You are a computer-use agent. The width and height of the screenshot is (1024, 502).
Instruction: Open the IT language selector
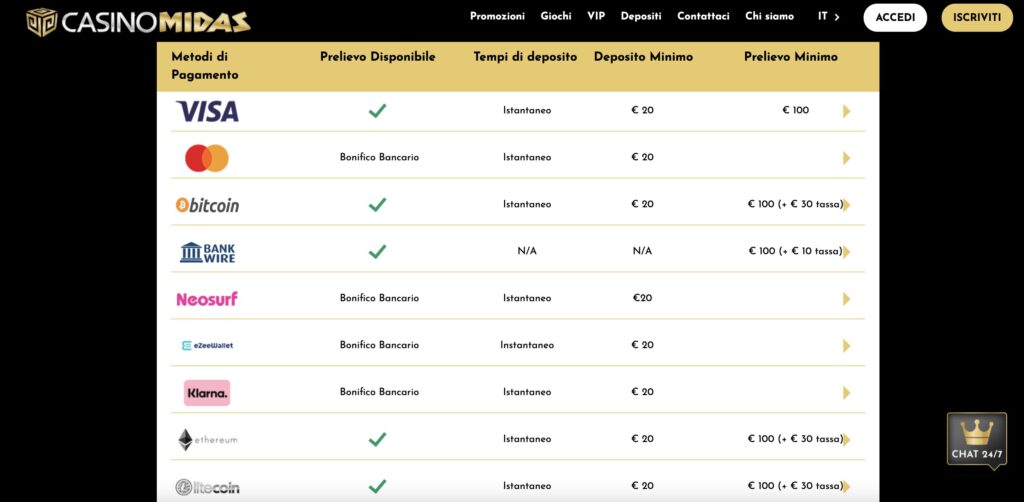(829, 16)
